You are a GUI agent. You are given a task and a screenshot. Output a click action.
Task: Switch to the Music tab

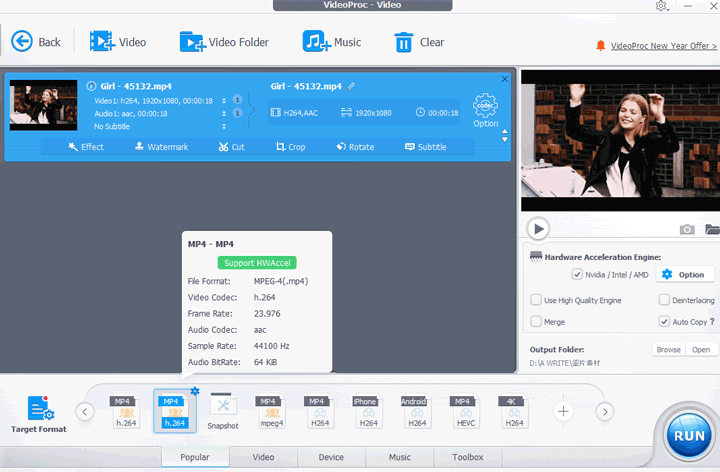[399, 457]
